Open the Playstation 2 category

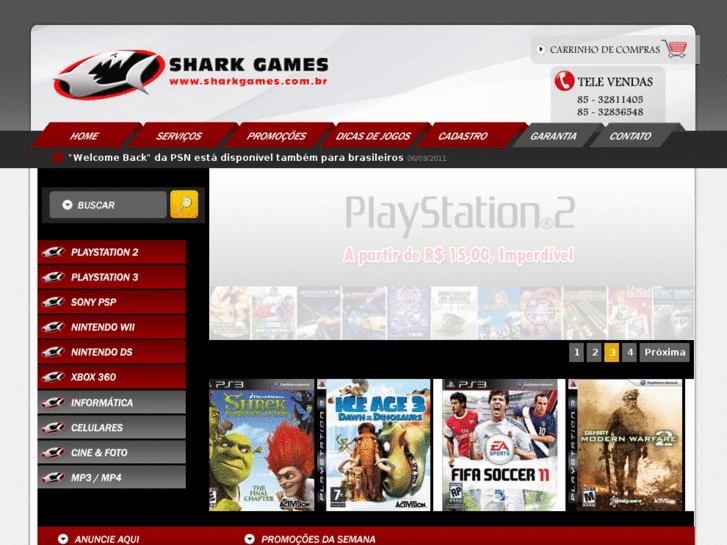[x=112, y=252]
